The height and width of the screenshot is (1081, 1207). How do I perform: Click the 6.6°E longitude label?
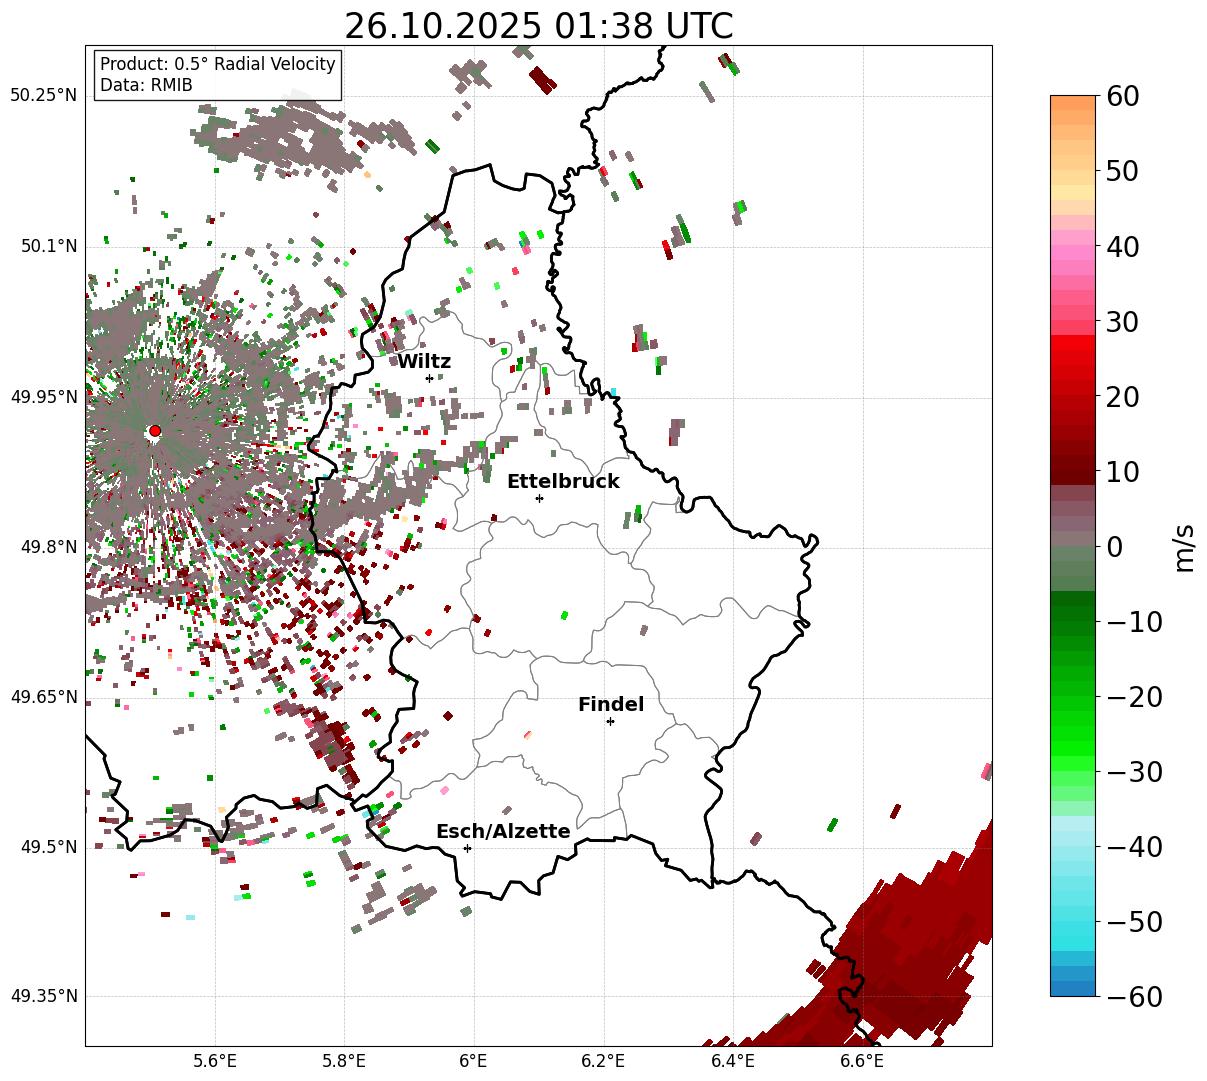pos(862,1061)
